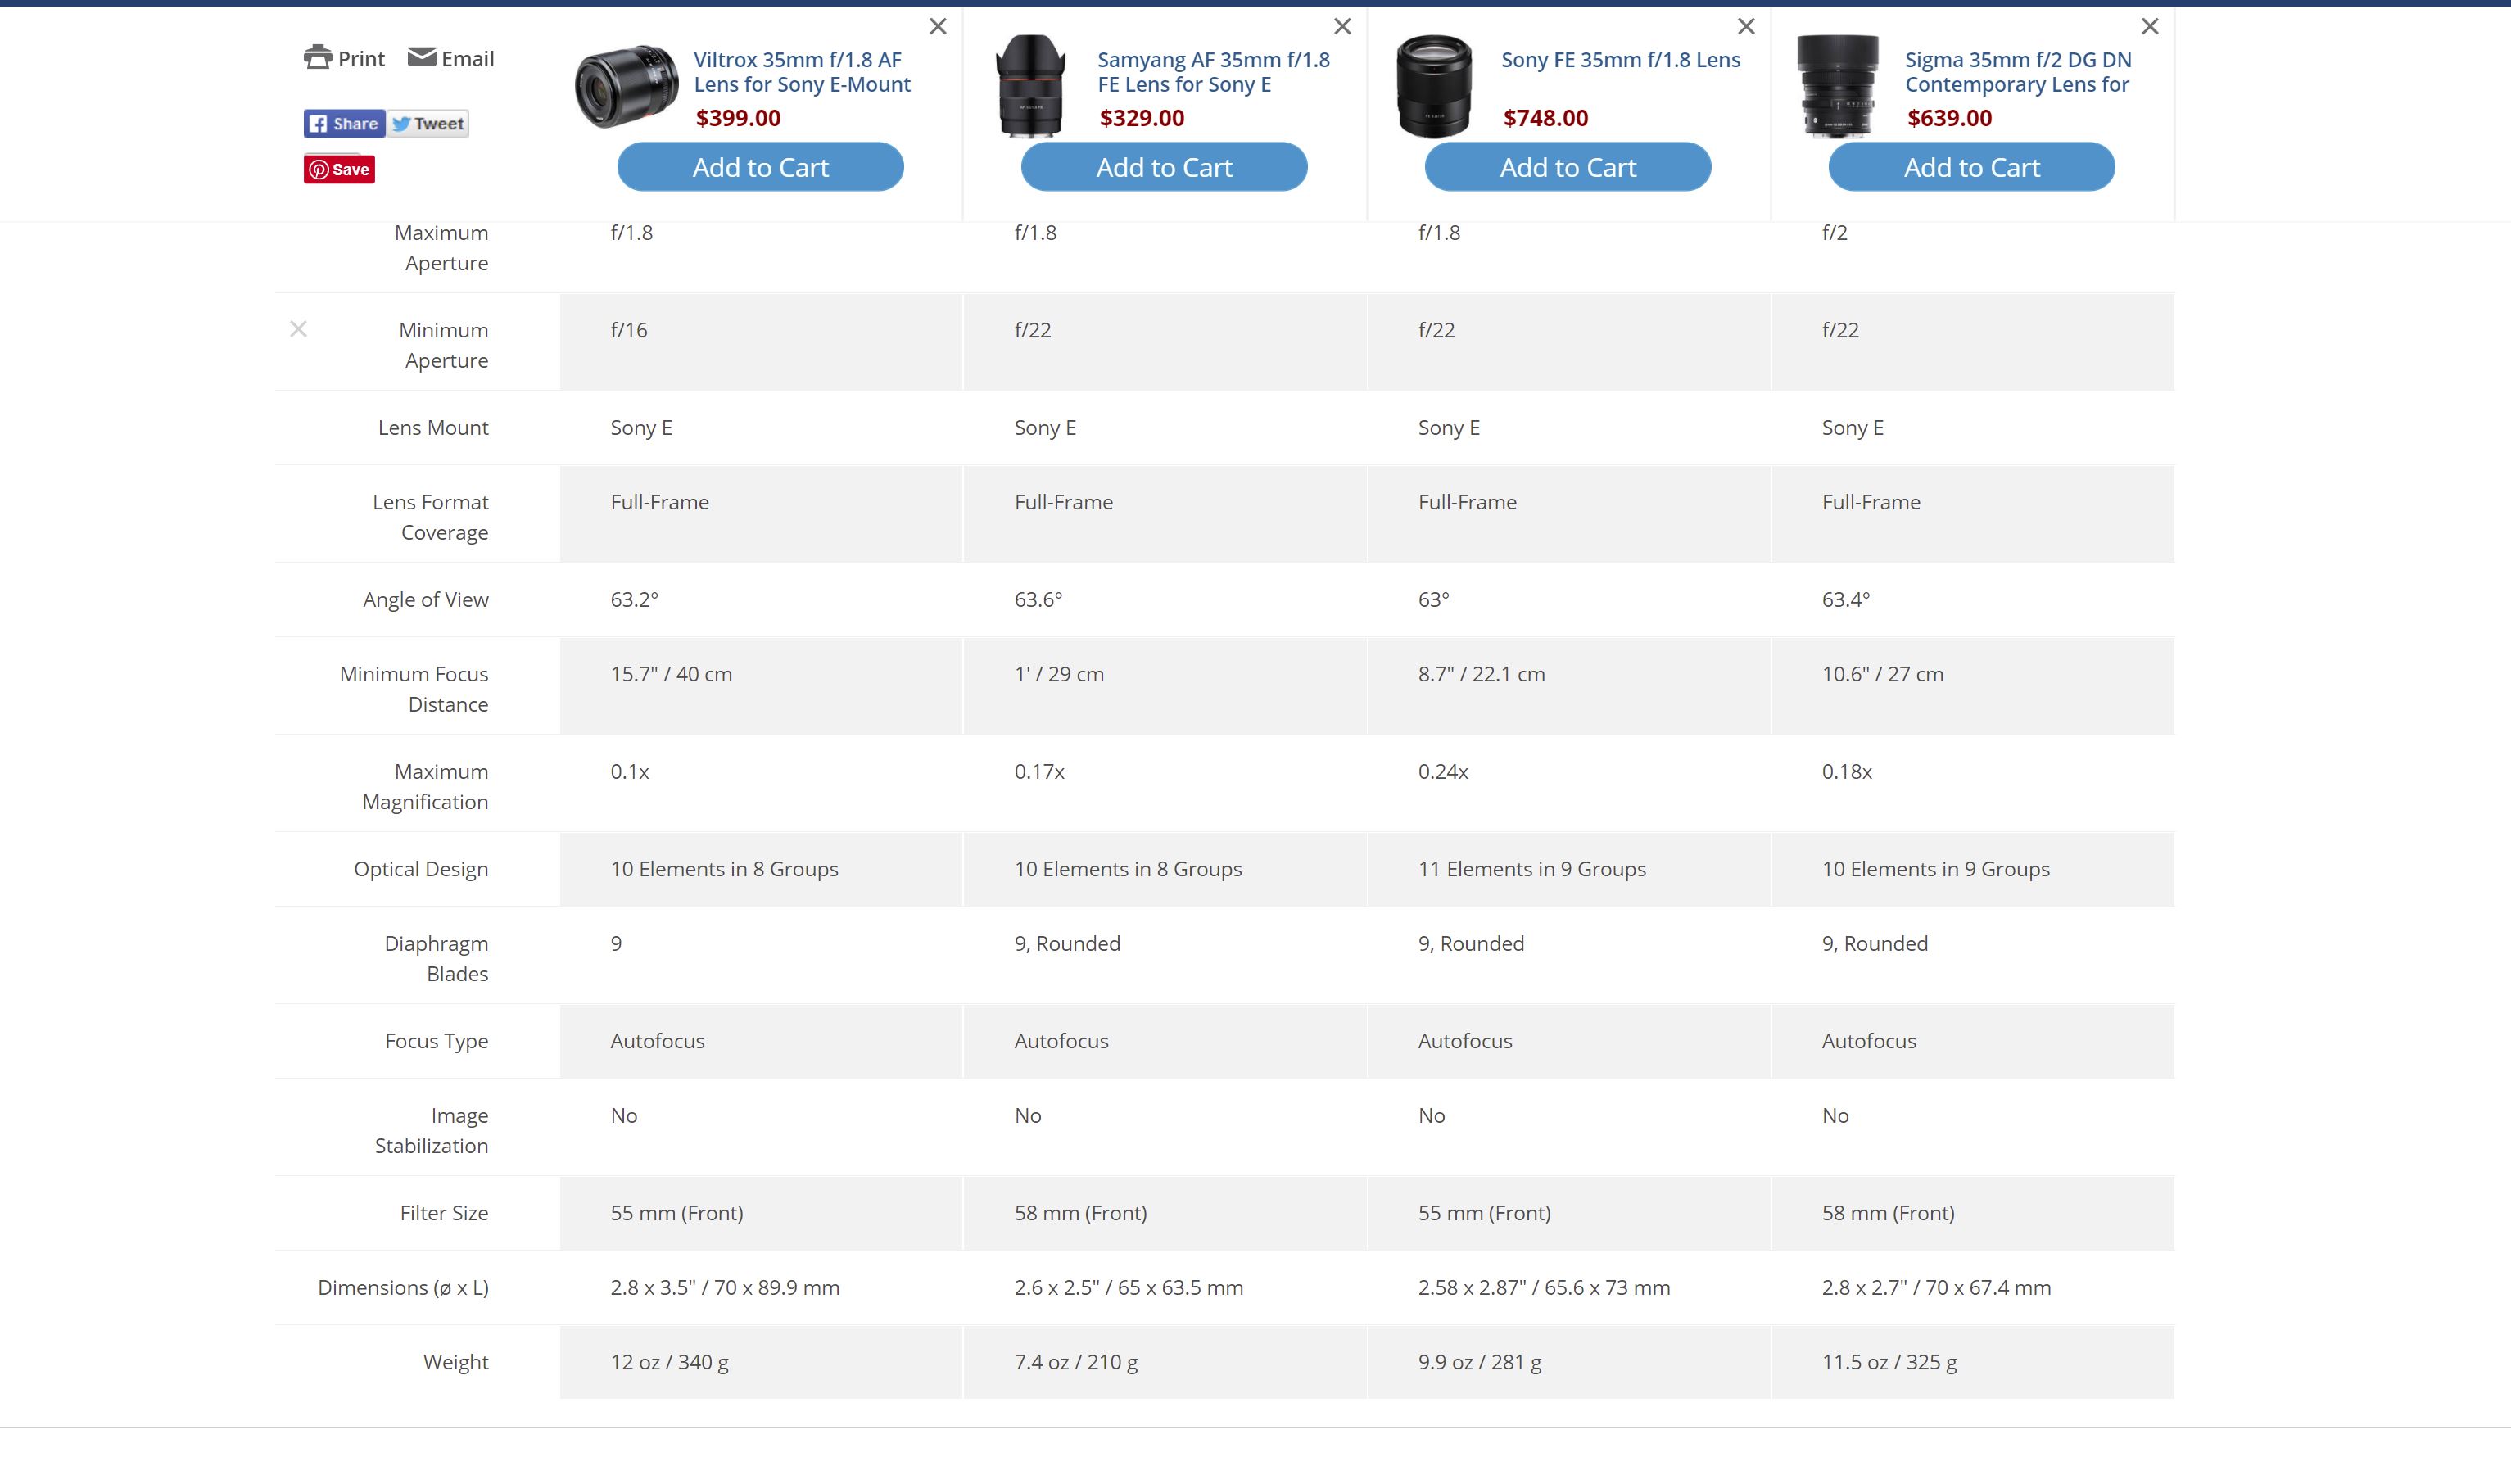Add Viltrox 35mm lens to cart
The height and width of the screenshot is (1484, 2511).
[x=760, y=167]
